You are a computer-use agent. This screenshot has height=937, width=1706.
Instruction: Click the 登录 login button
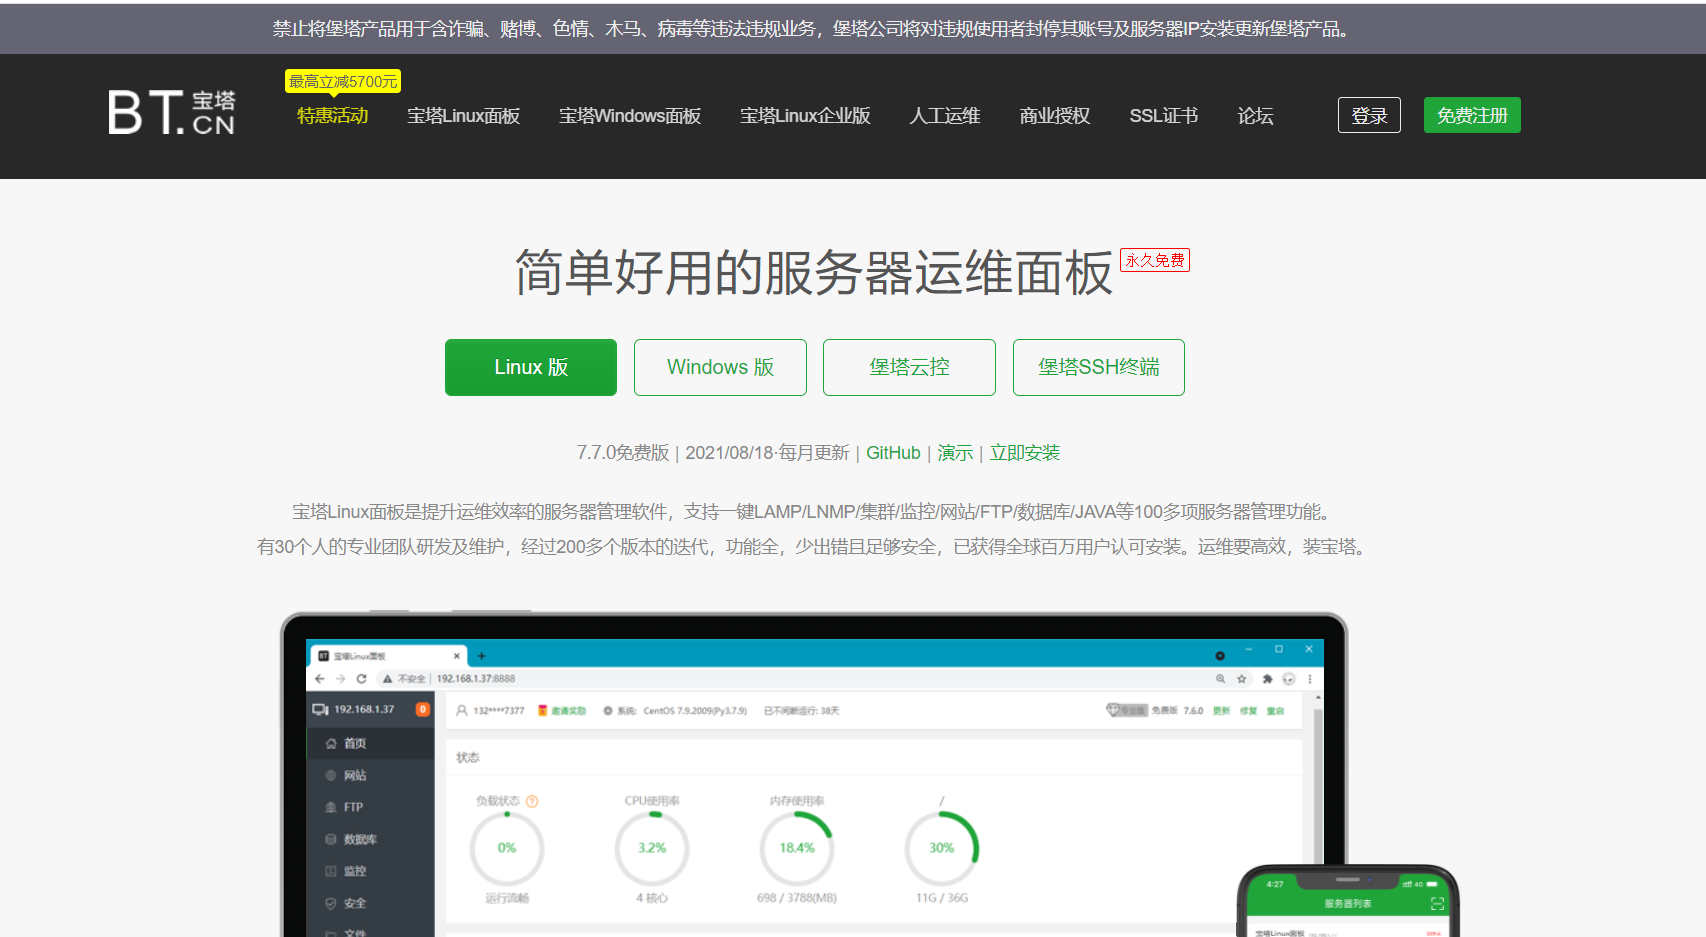(1369, 115)
